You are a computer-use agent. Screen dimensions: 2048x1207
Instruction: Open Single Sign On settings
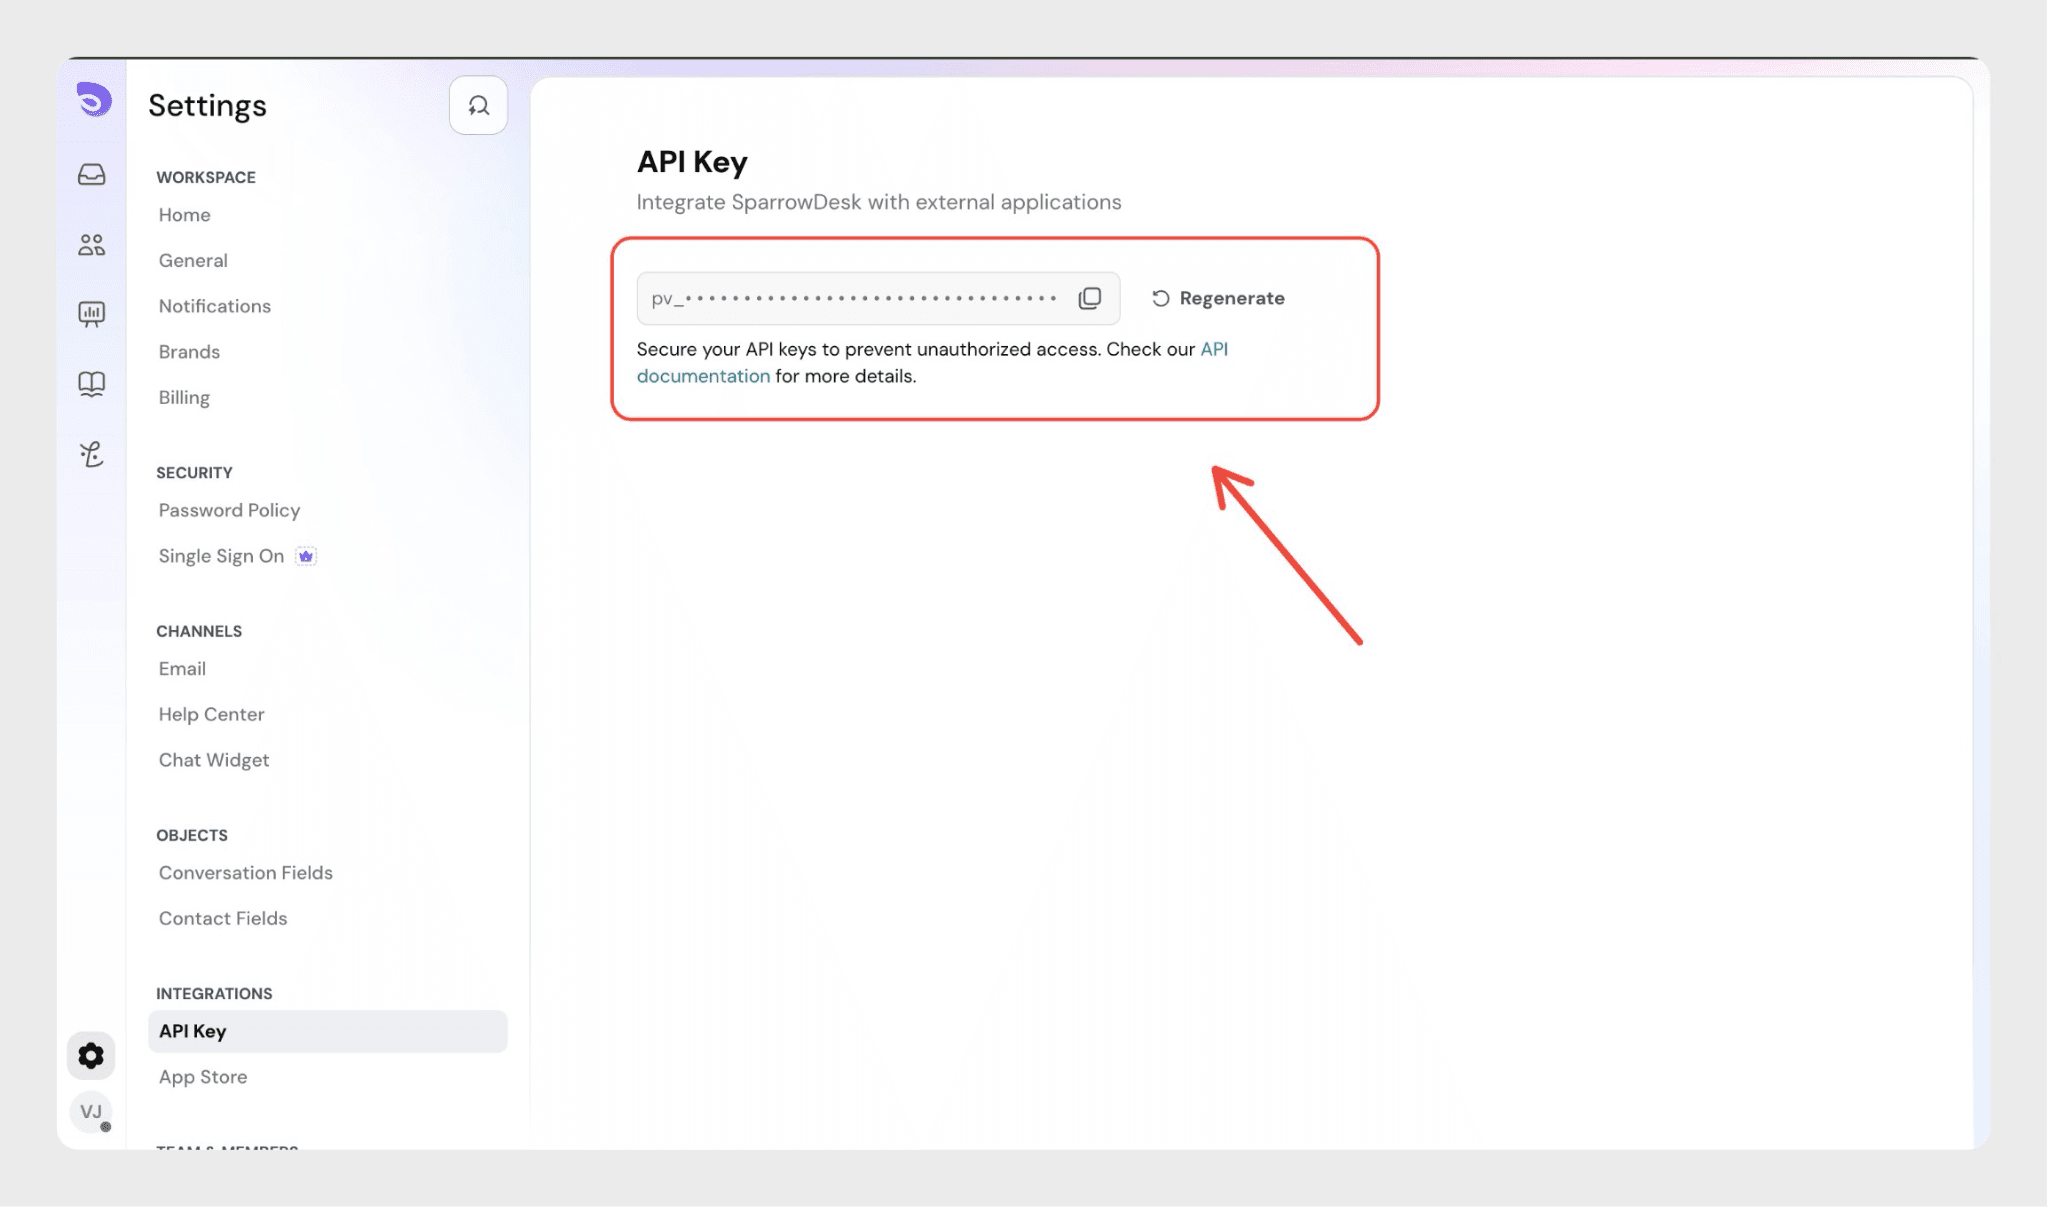pos(221,556)
